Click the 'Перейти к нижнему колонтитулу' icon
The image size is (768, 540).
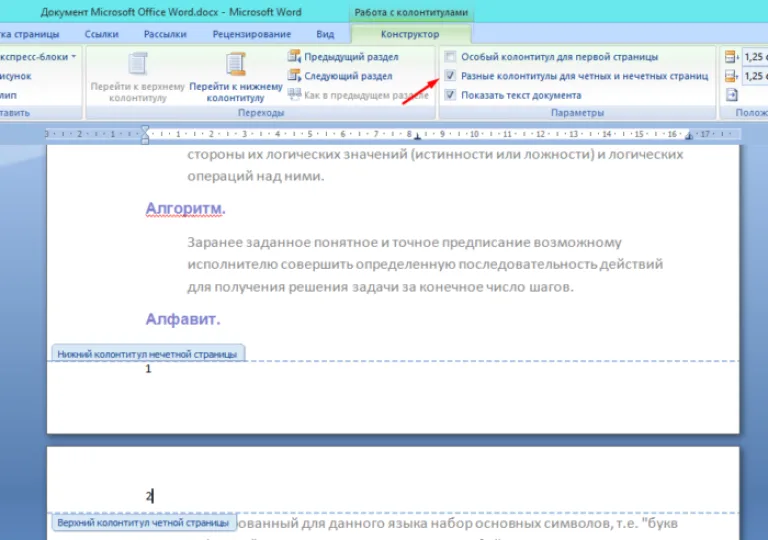pos(236,64)
